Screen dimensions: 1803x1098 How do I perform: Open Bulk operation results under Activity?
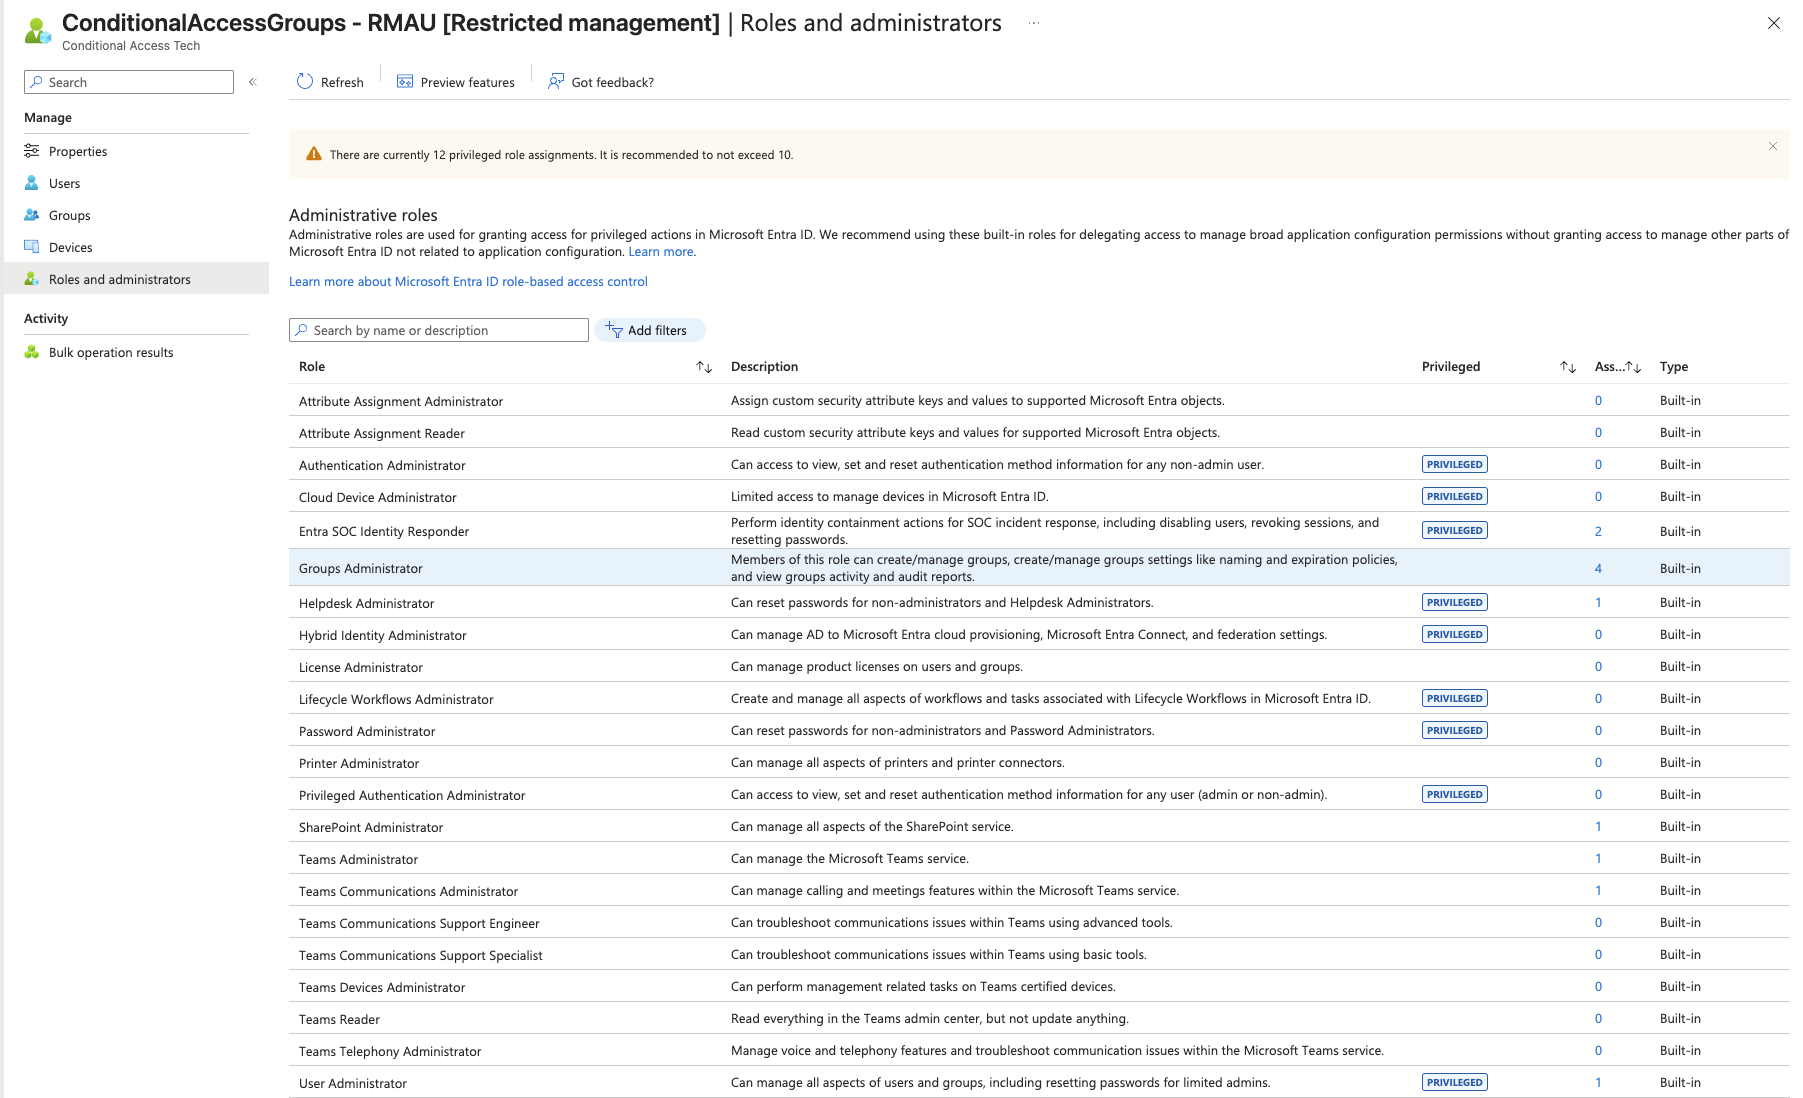pos(111,352)
